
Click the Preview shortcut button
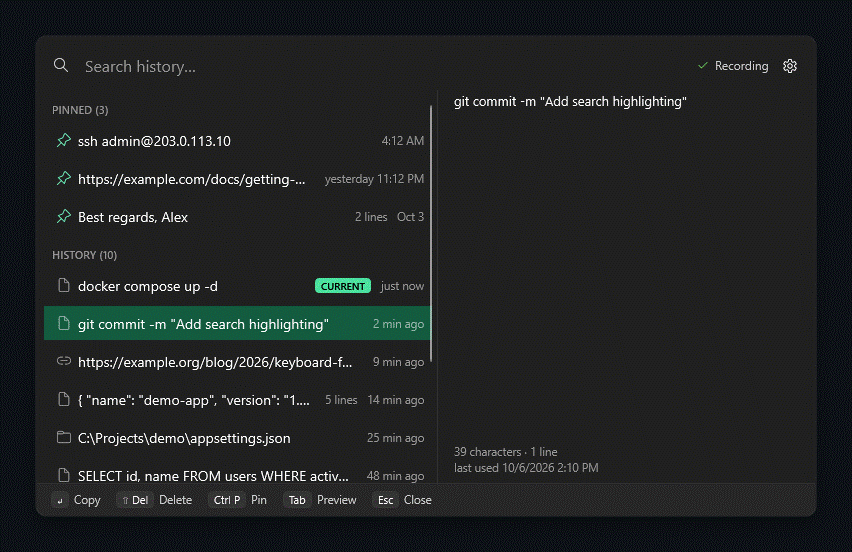point(320,500)
